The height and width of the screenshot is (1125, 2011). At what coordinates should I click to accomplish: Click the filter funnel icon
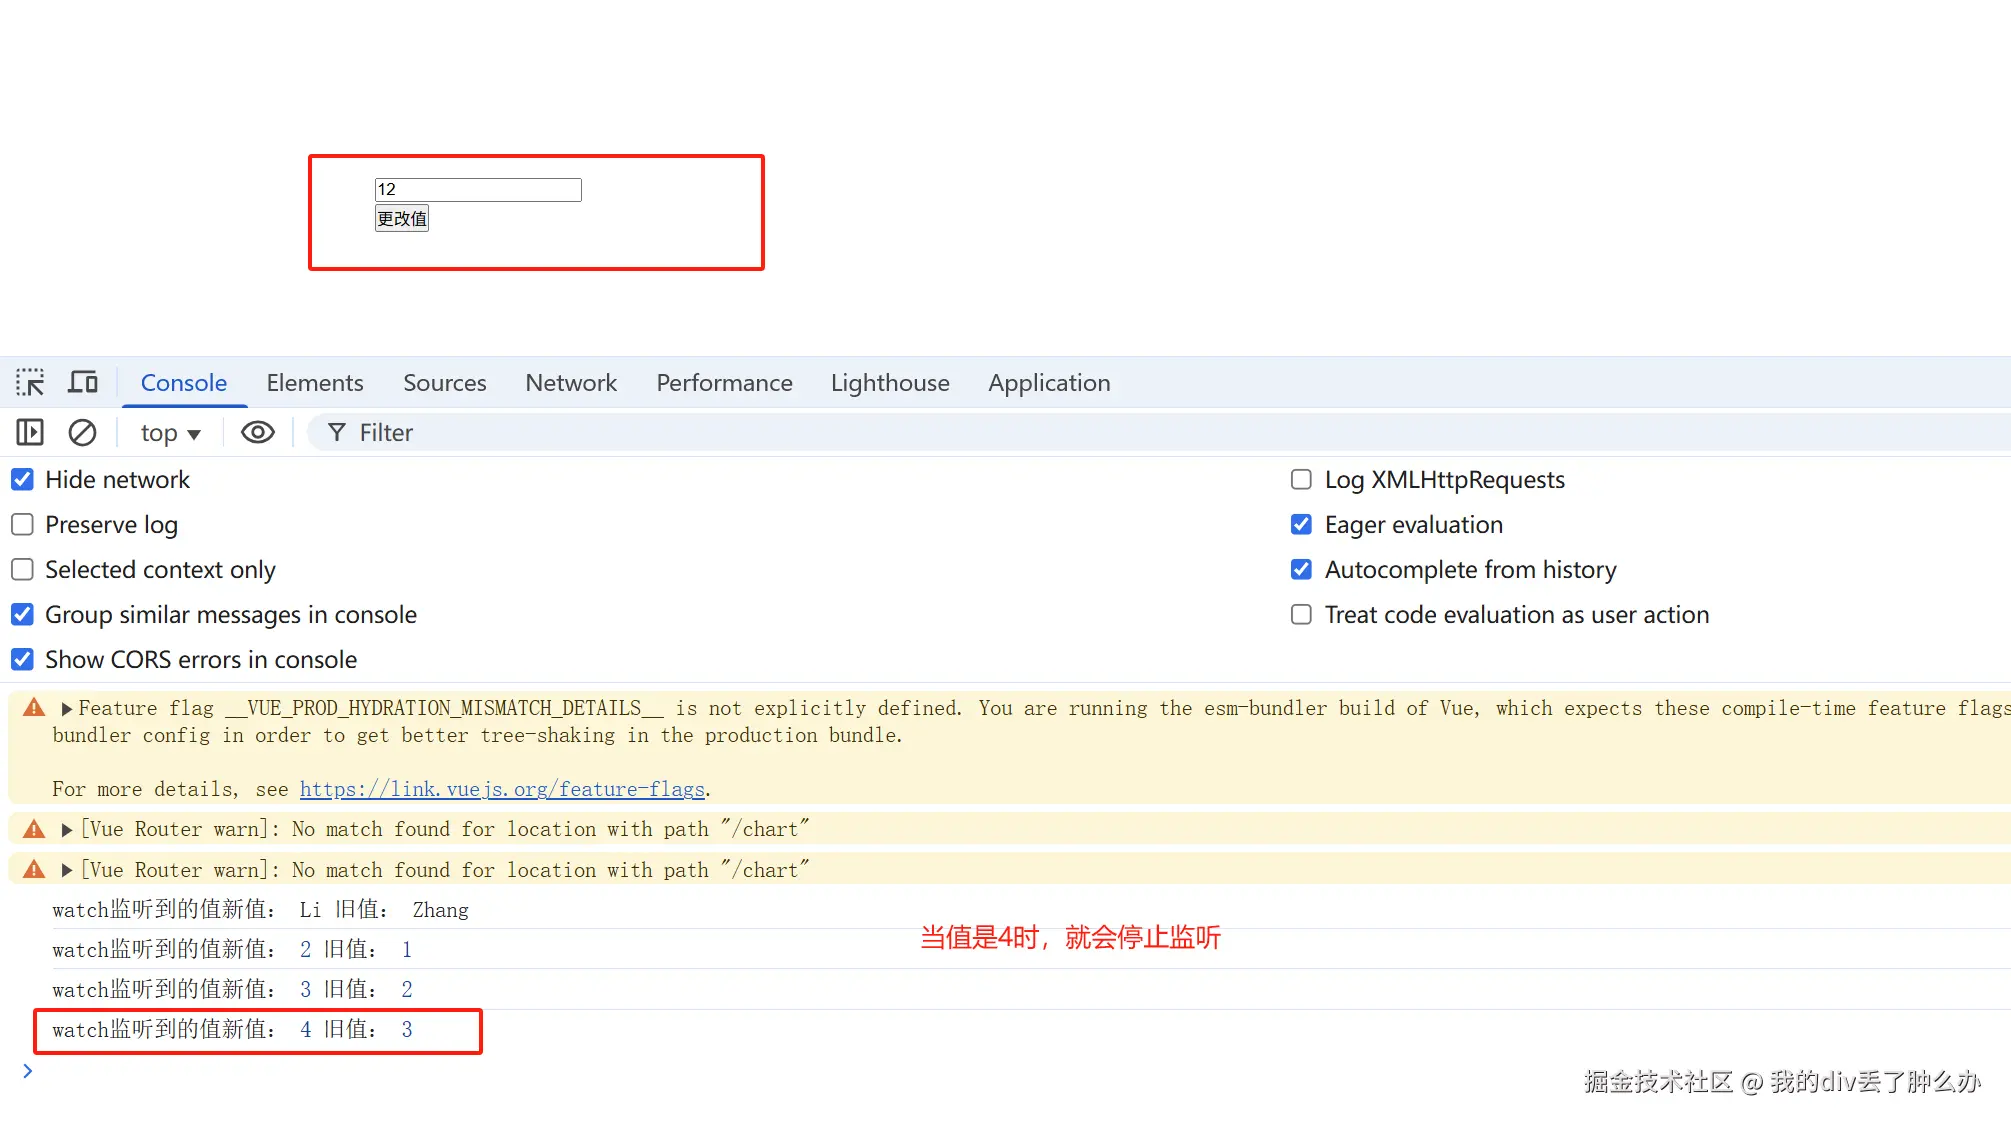tap(337, 432)
